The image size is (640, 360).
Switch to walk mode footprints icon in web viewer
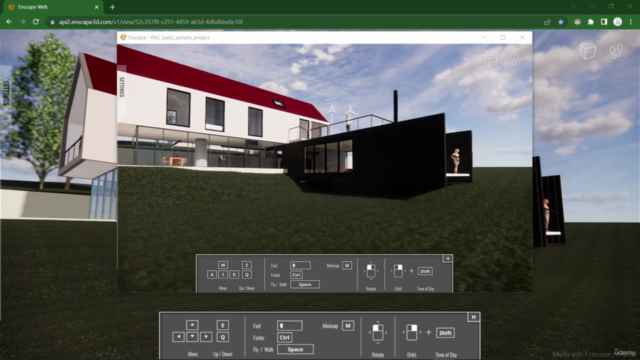(616, 51)
